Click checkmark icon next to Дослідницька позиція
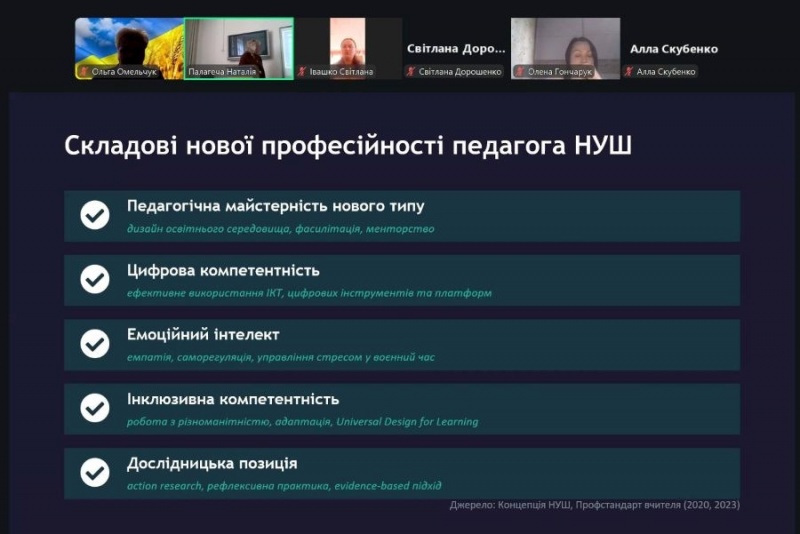 [95, 472]
